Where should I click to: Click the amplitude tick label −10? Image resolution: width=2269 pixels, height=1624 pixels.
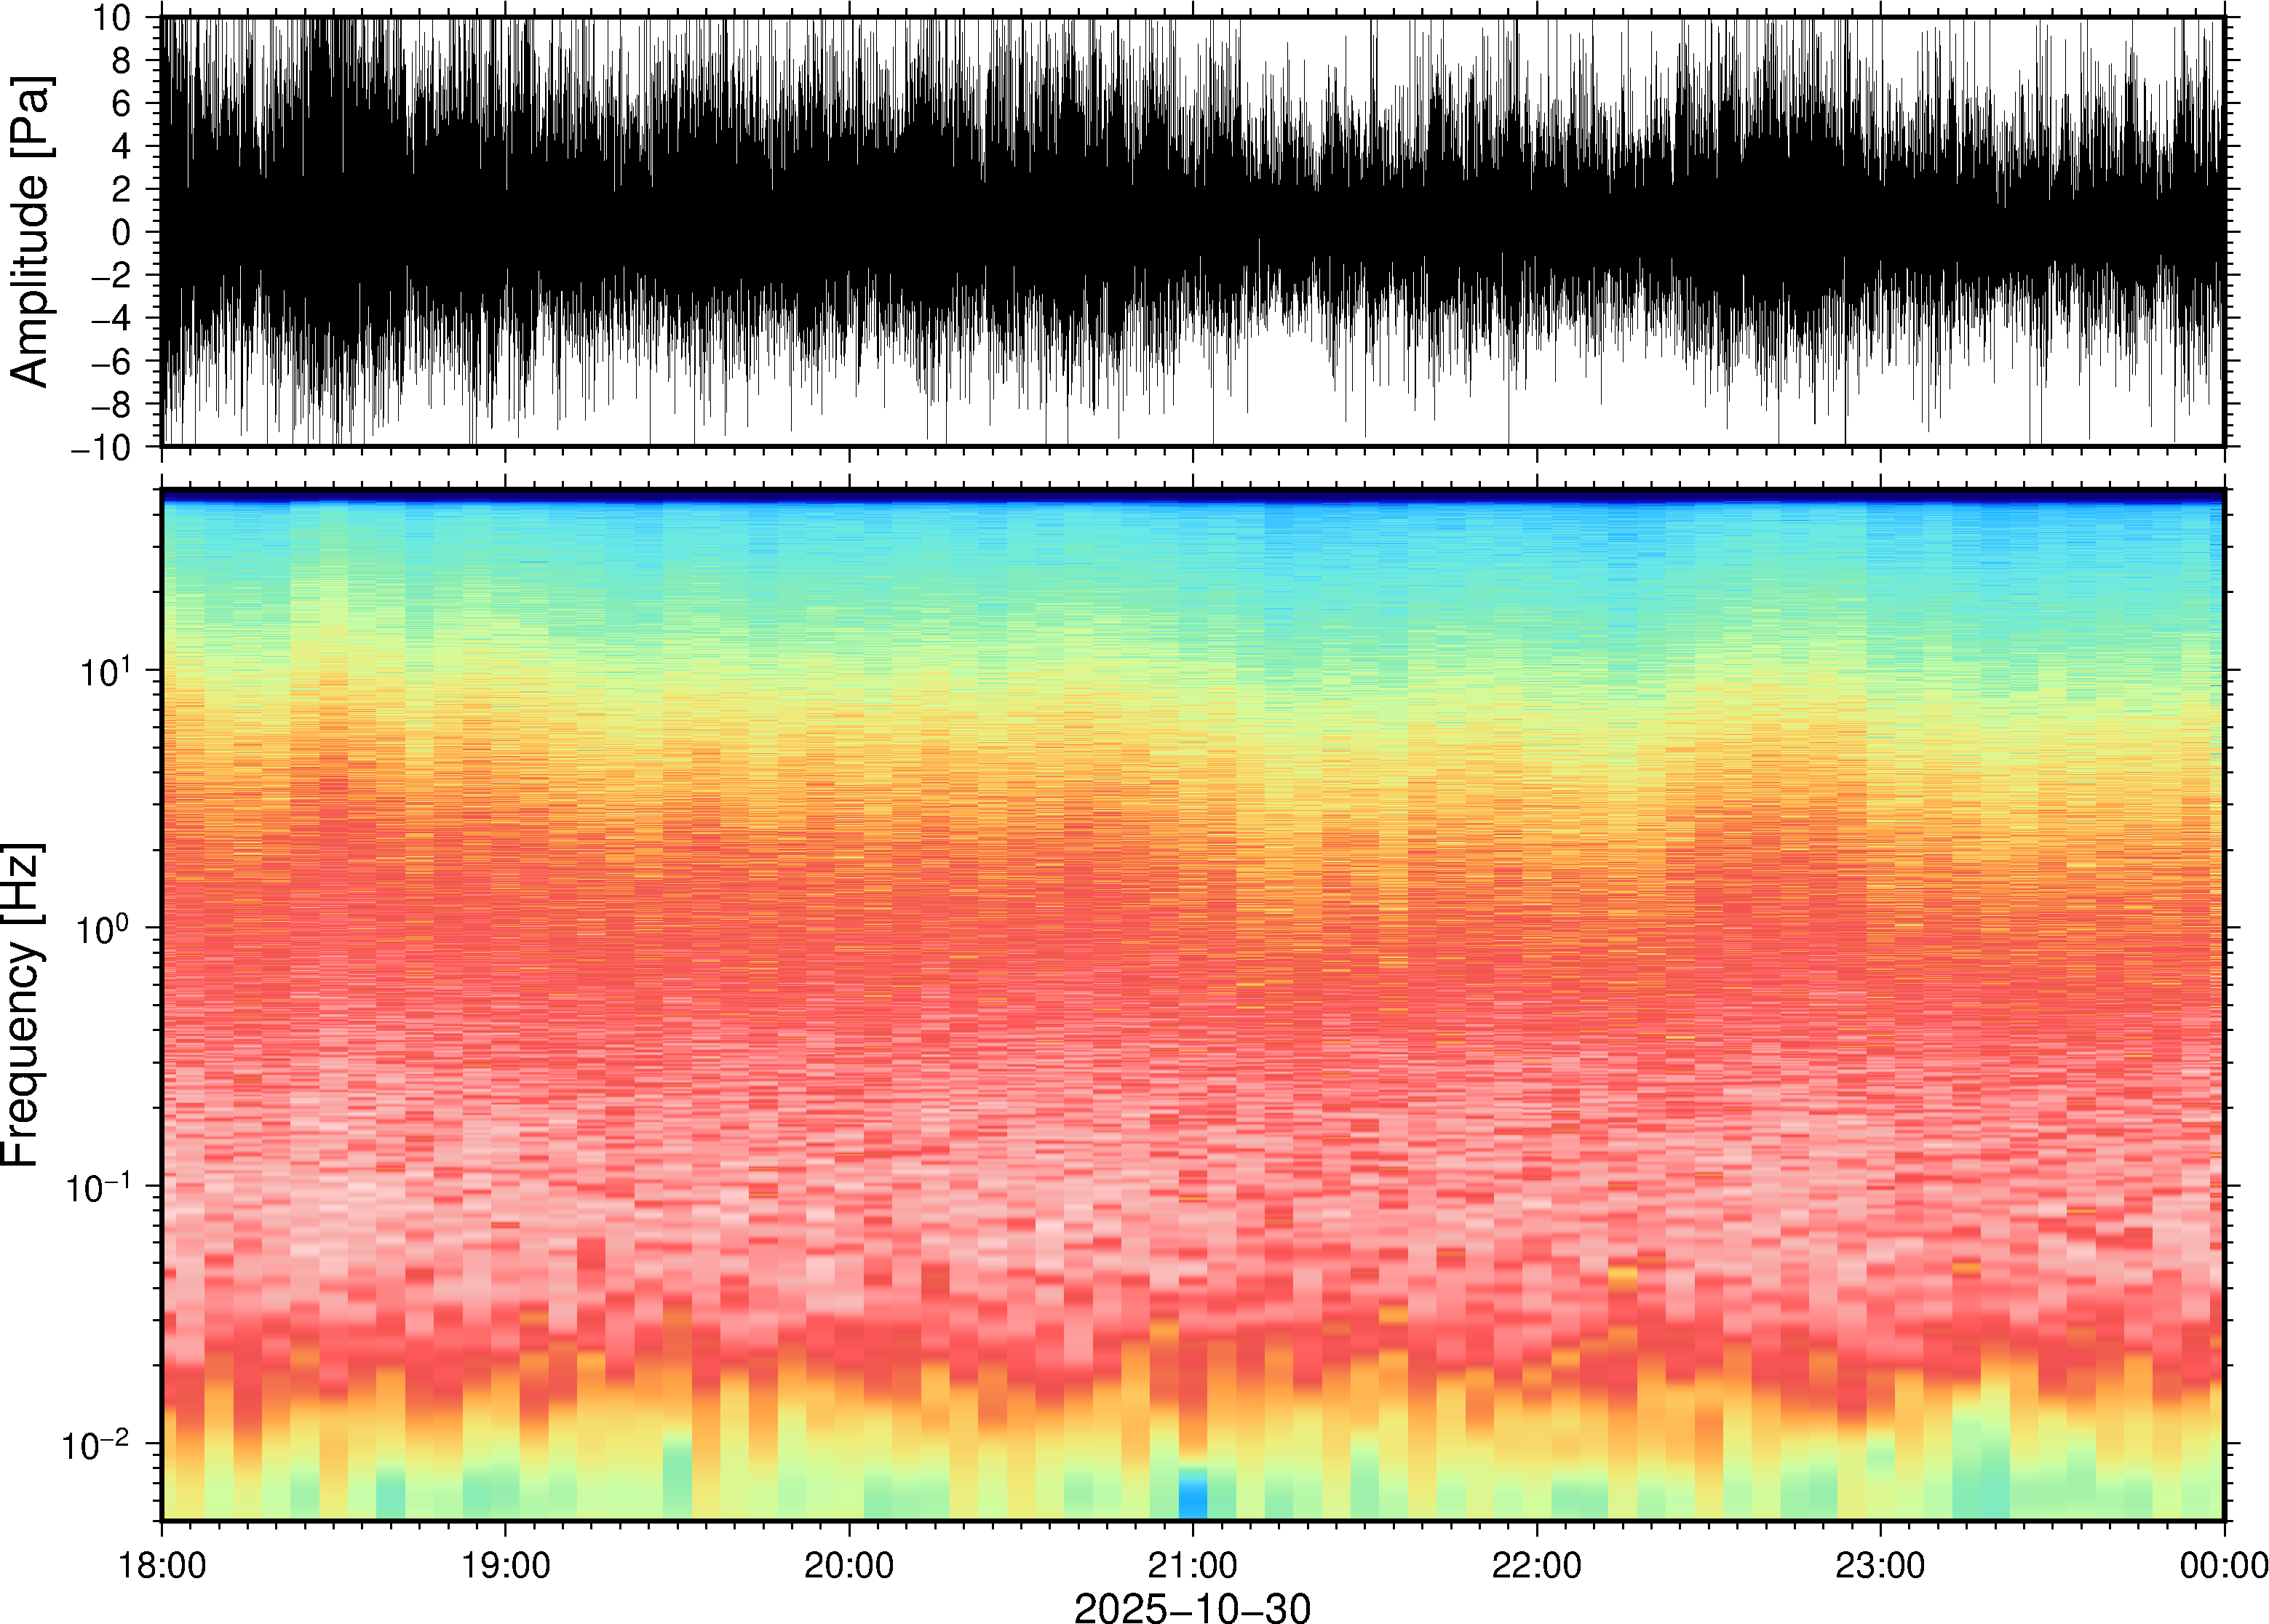(102, 447)
